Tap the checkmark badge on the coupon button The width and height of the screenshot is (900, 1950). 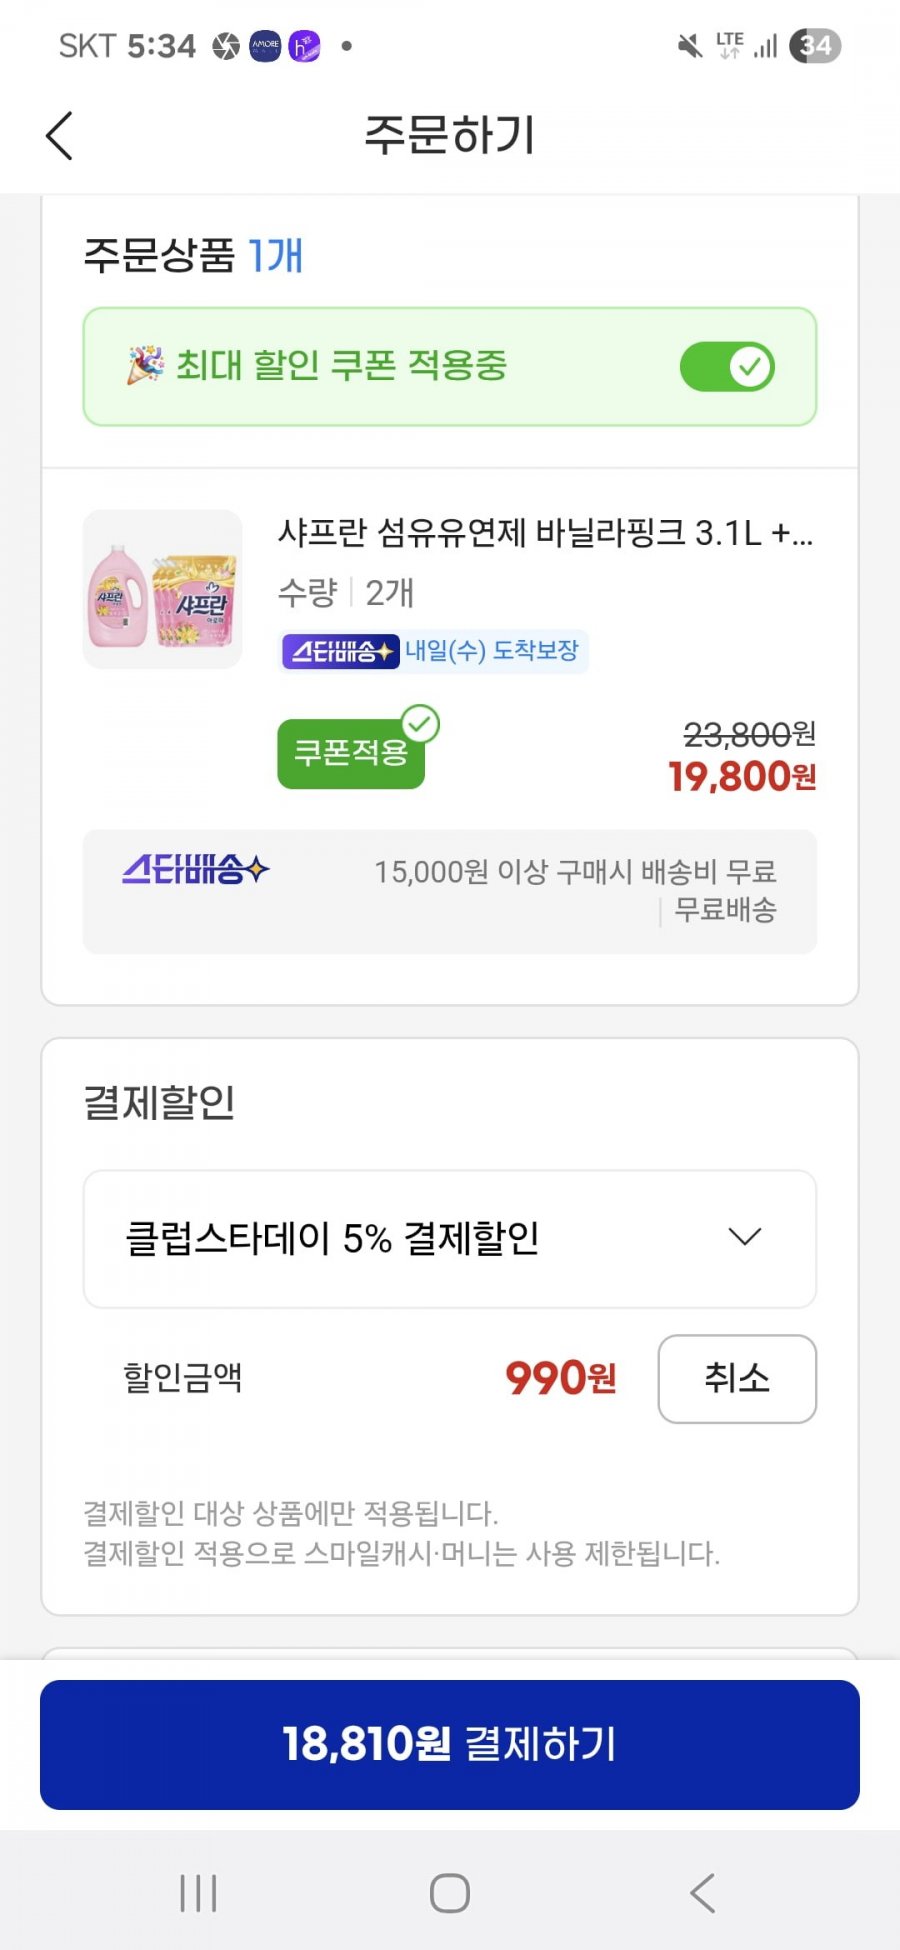click(x=420, y=723)
